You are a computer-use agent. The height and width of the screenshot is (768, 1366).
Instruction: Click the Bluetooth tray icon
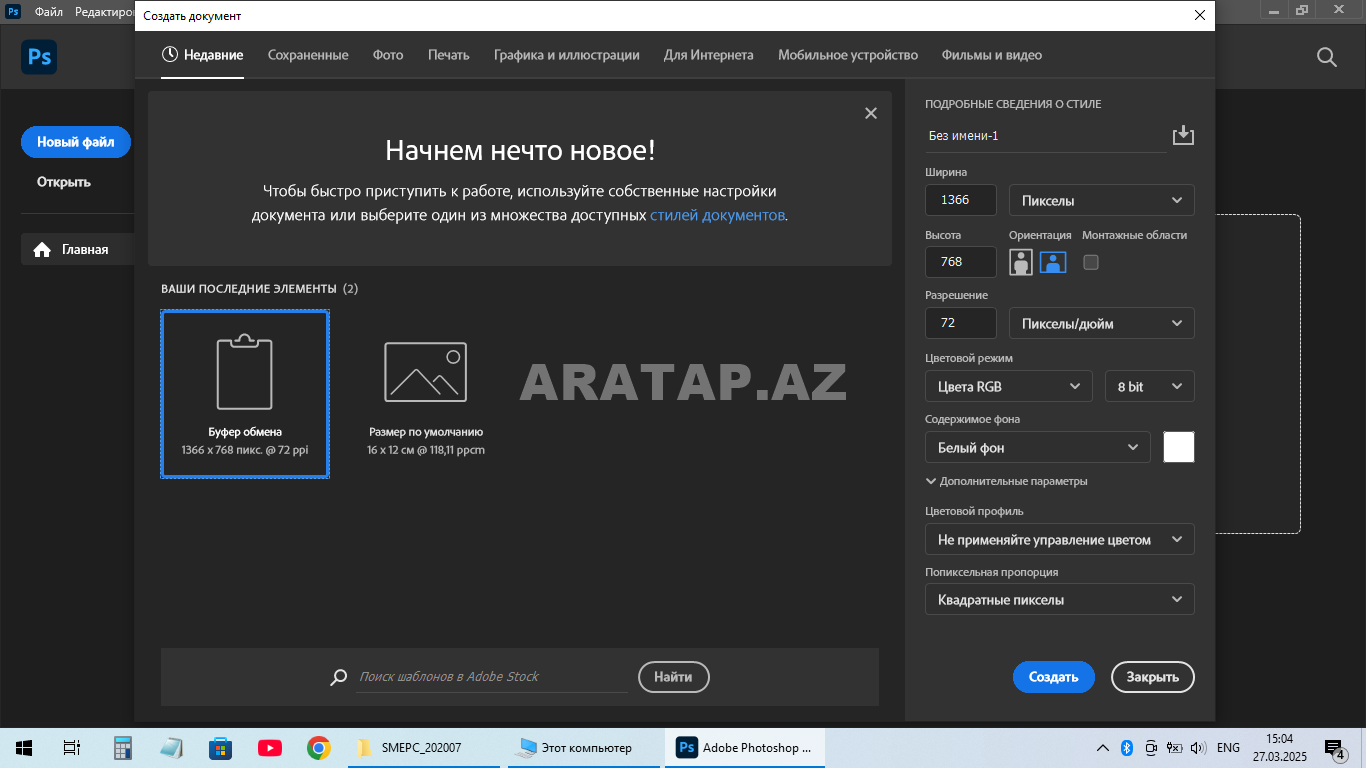[x=1126, y=747]
